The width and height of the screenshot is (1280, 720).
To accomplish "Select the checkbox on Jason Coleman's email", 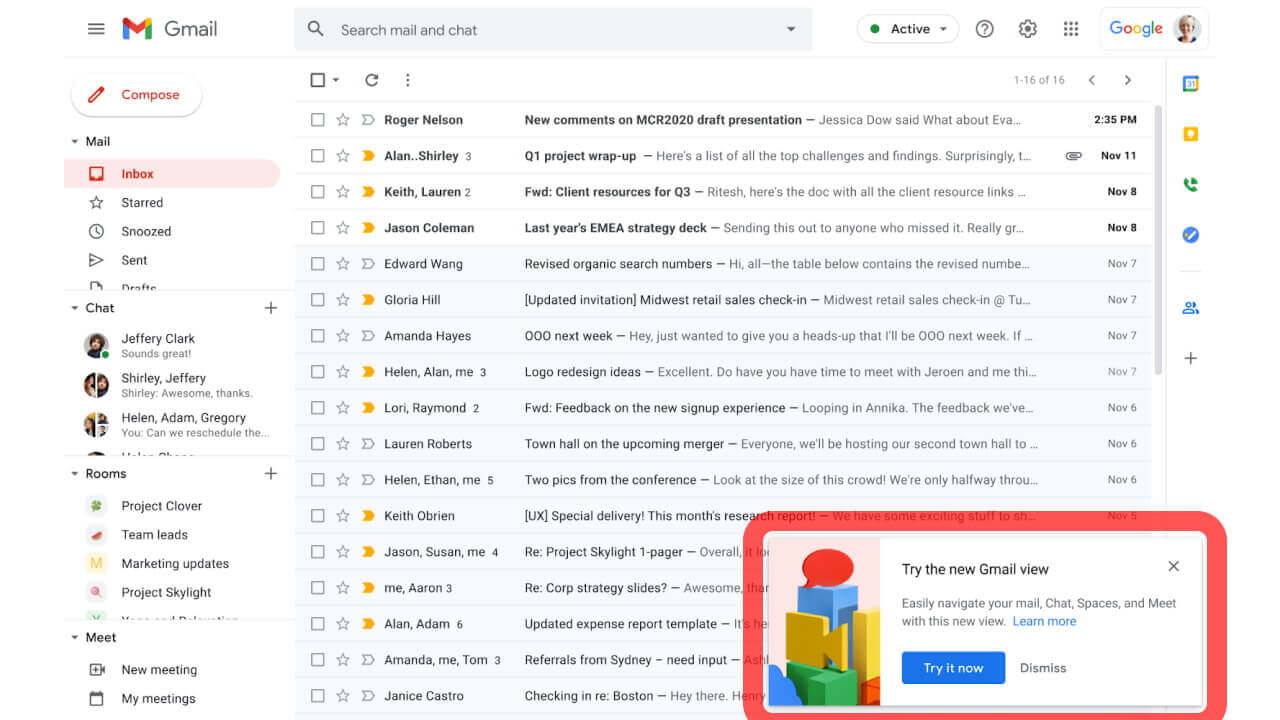I will pyautogui.click(x=317, y=227).
